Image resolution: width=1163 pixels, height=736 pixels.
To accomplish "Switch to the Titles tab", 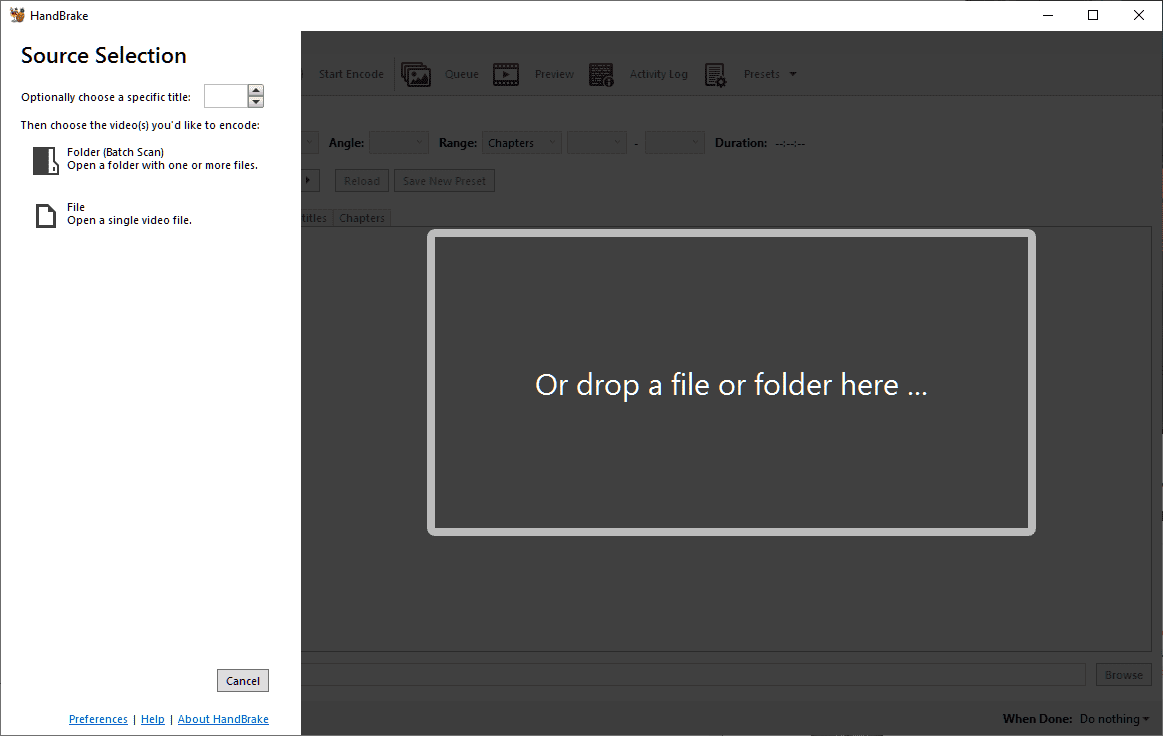I will [311, 217].
